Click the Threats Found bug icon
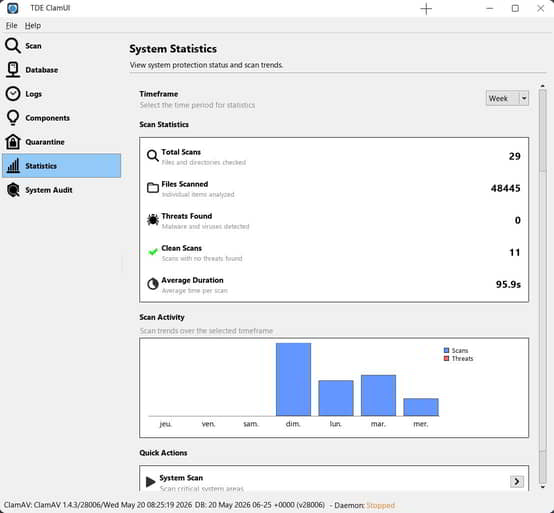The width and height of the screenshot is (554, 513). coord(153,220)
